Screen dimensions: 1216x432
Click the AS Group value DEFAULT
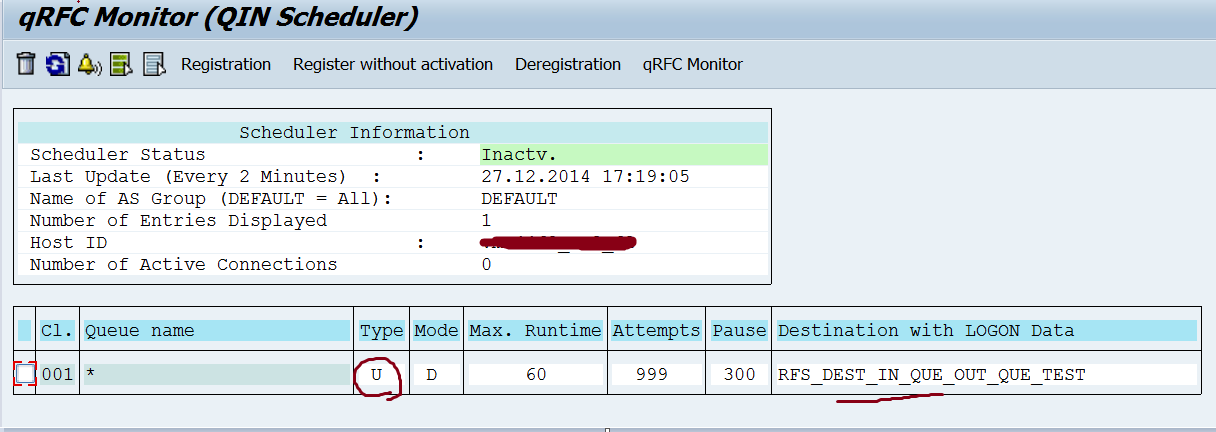point(519,198)
